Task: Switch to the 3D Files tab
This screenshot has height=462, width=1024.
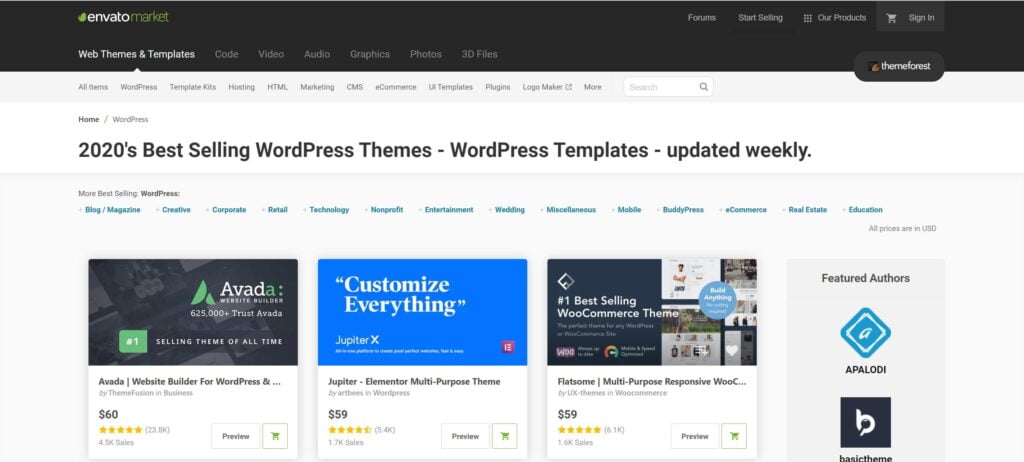Action: click(x=479, y=54)
